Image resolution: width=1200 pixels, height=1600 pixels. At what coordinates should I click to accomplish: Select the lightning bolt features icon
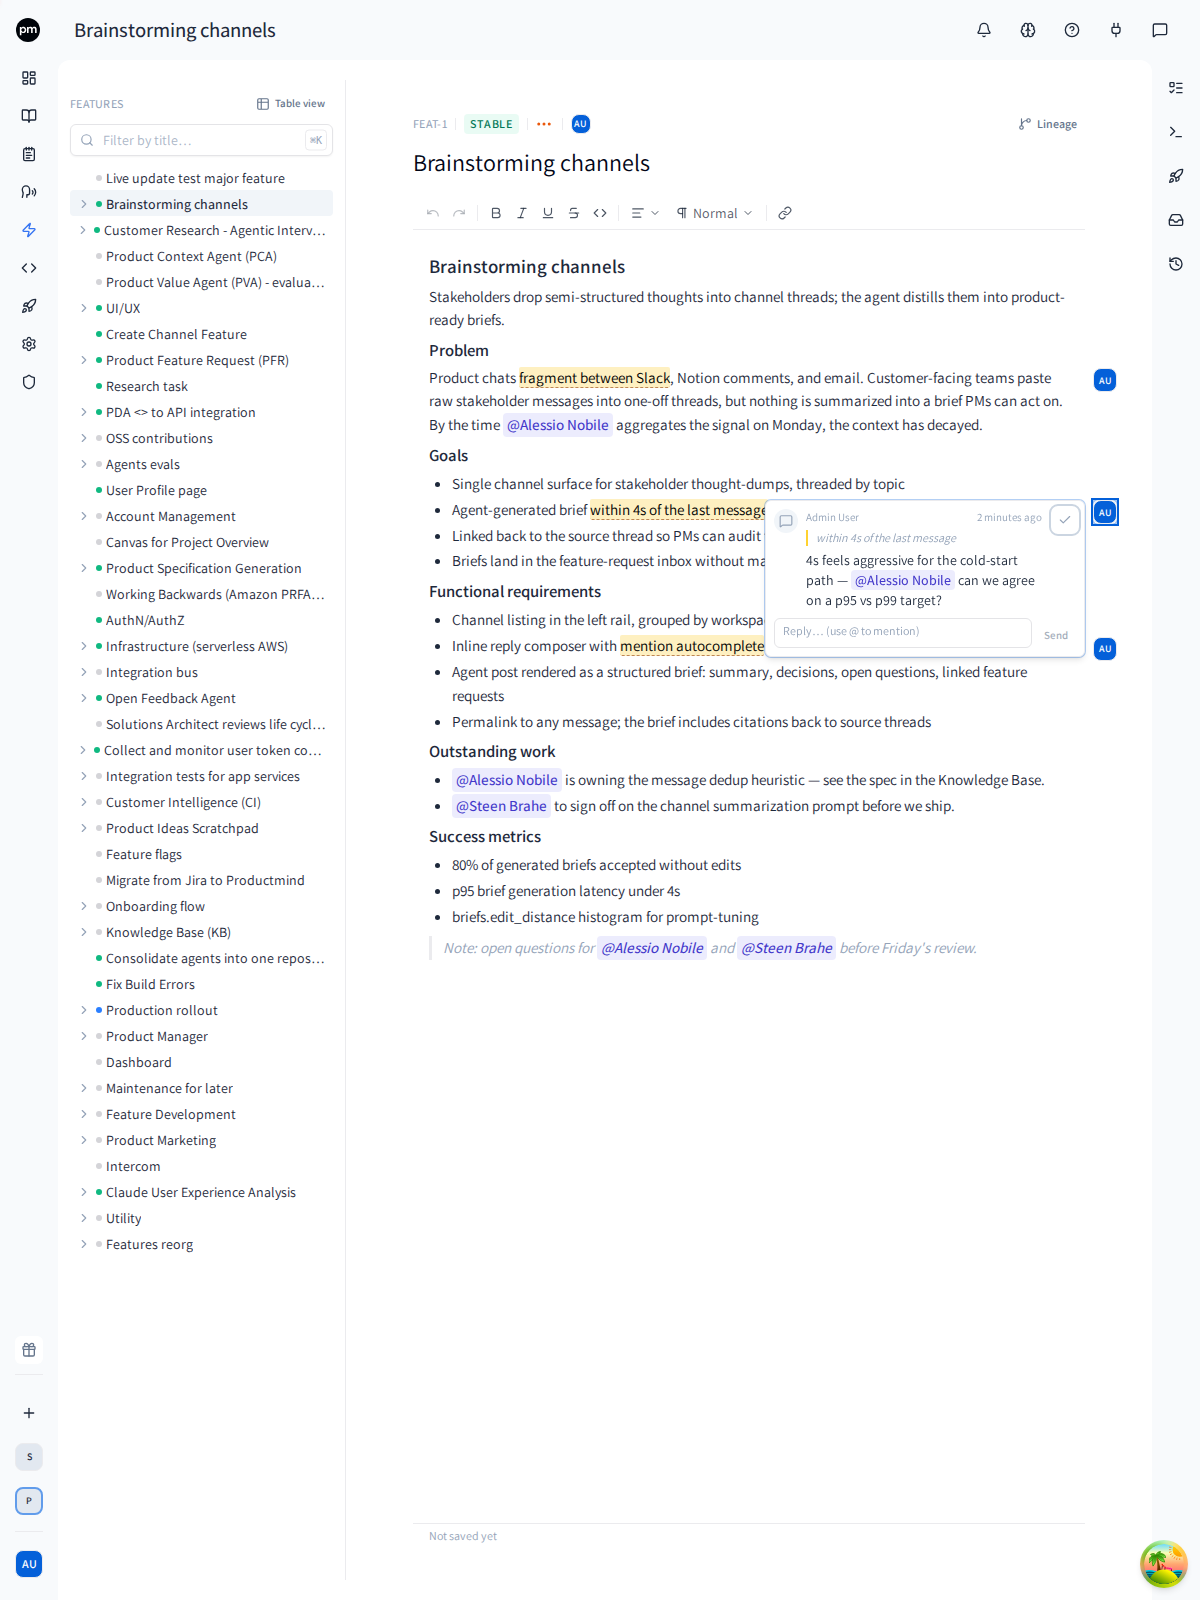(x=29, y=230)
